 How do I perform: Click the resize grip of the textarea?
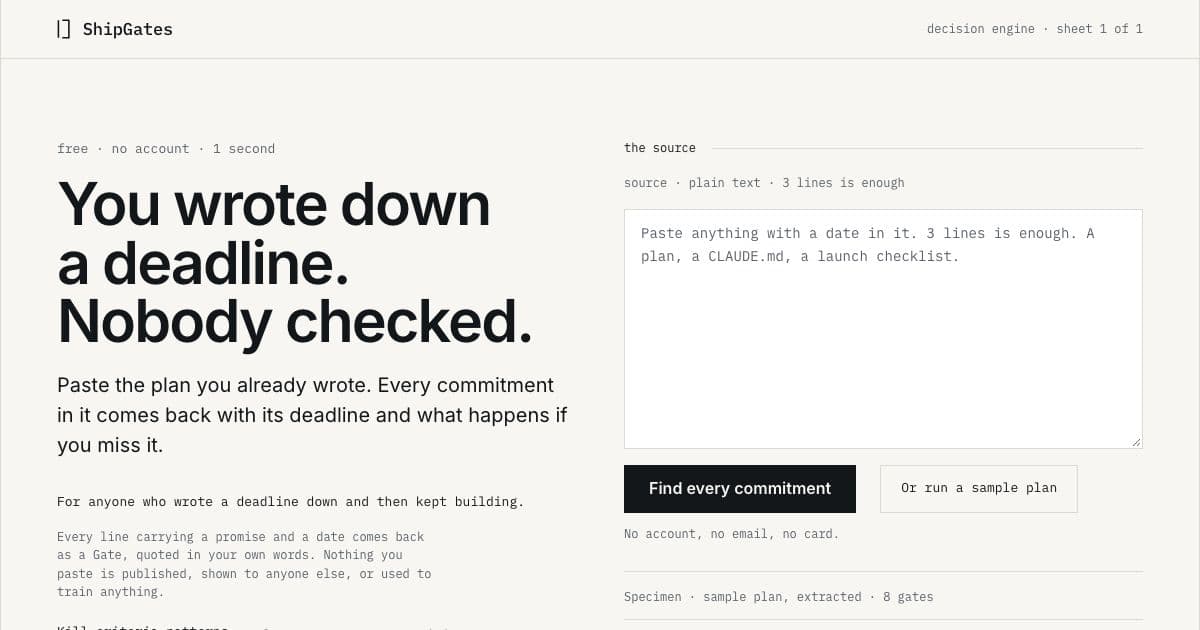click(x=1136, y=442)
